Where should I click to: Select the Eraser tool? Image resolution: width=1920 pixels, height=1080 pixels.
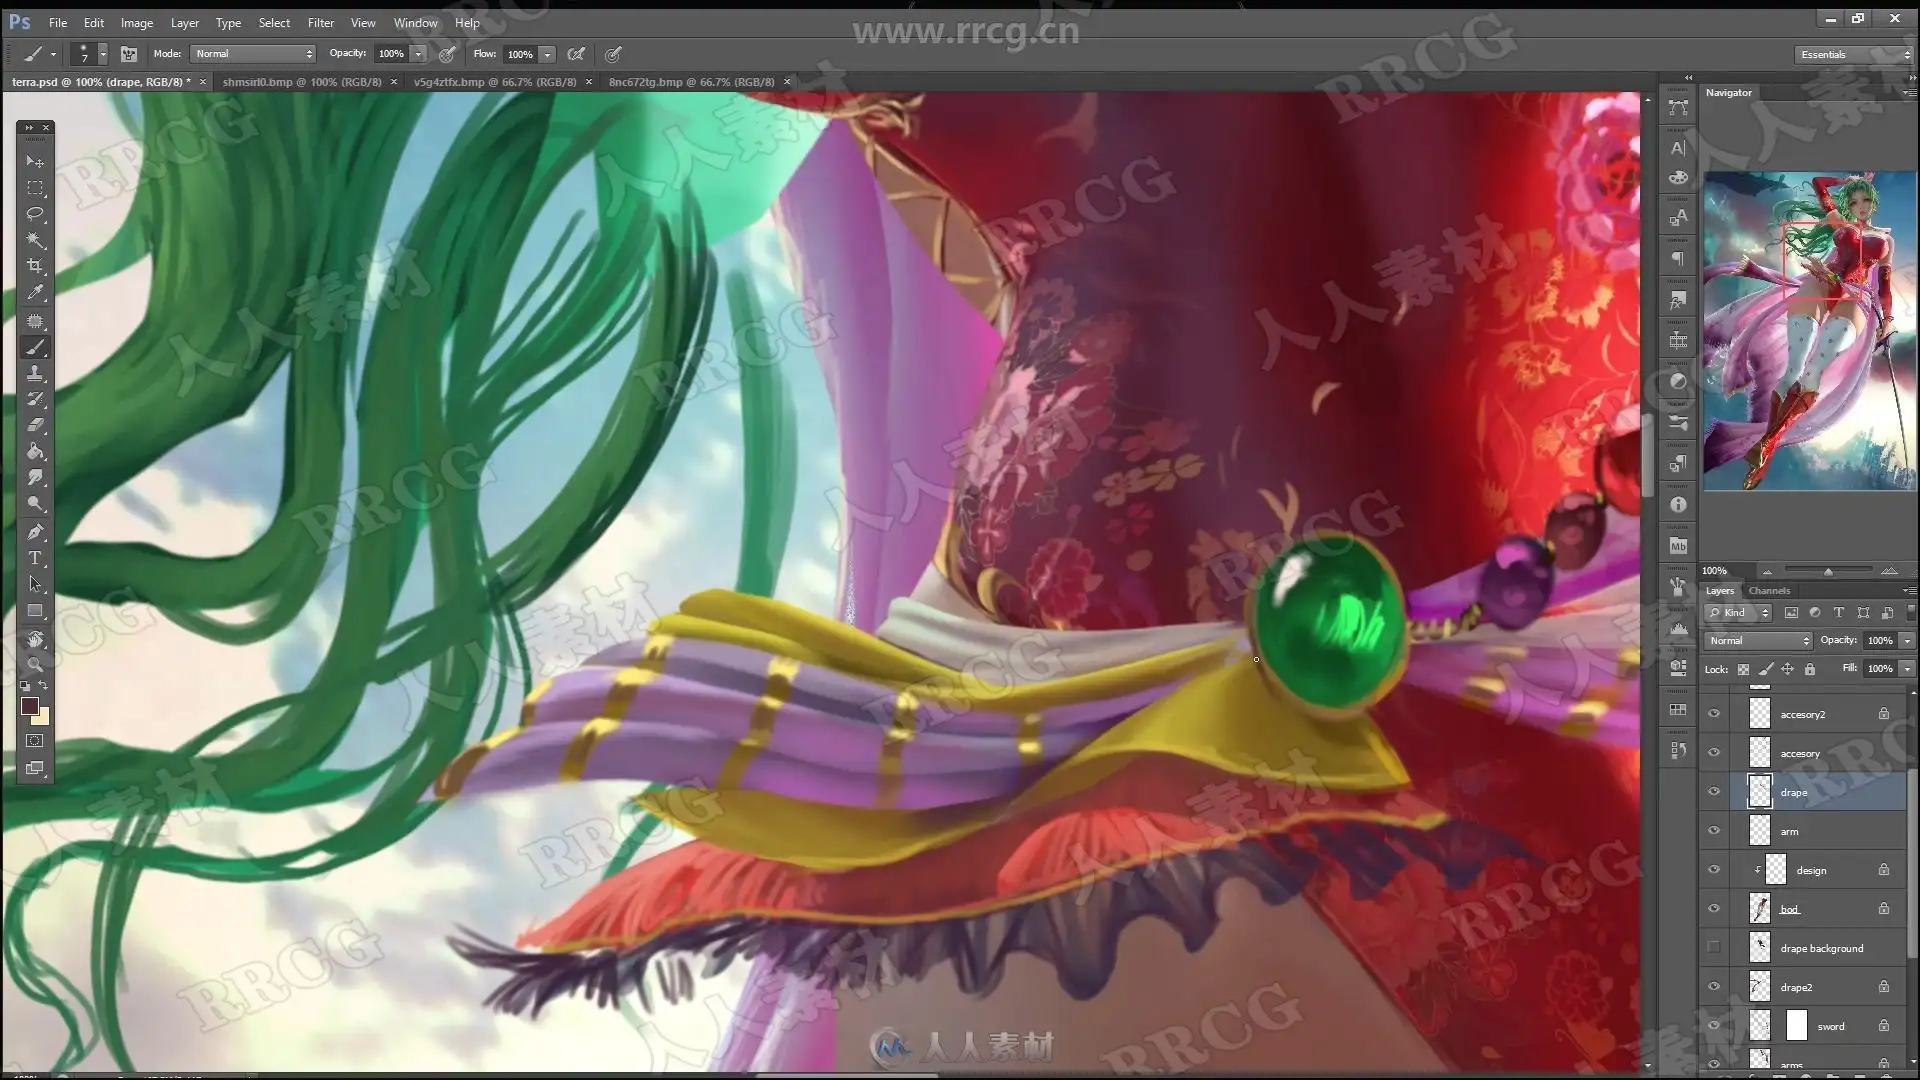(x=35, y=425)
